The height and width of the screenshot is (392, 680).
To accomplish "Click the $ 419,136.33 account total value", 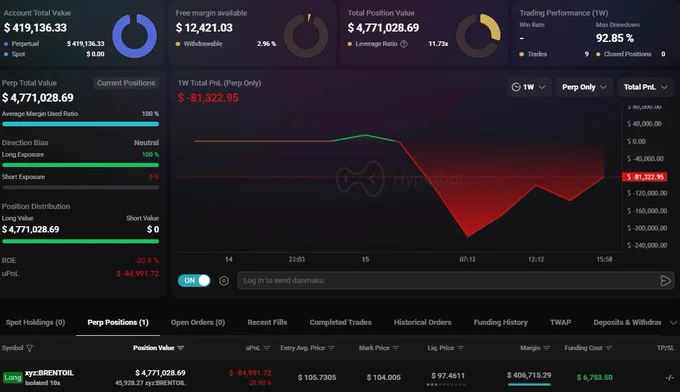I will (x=35, y=28).
